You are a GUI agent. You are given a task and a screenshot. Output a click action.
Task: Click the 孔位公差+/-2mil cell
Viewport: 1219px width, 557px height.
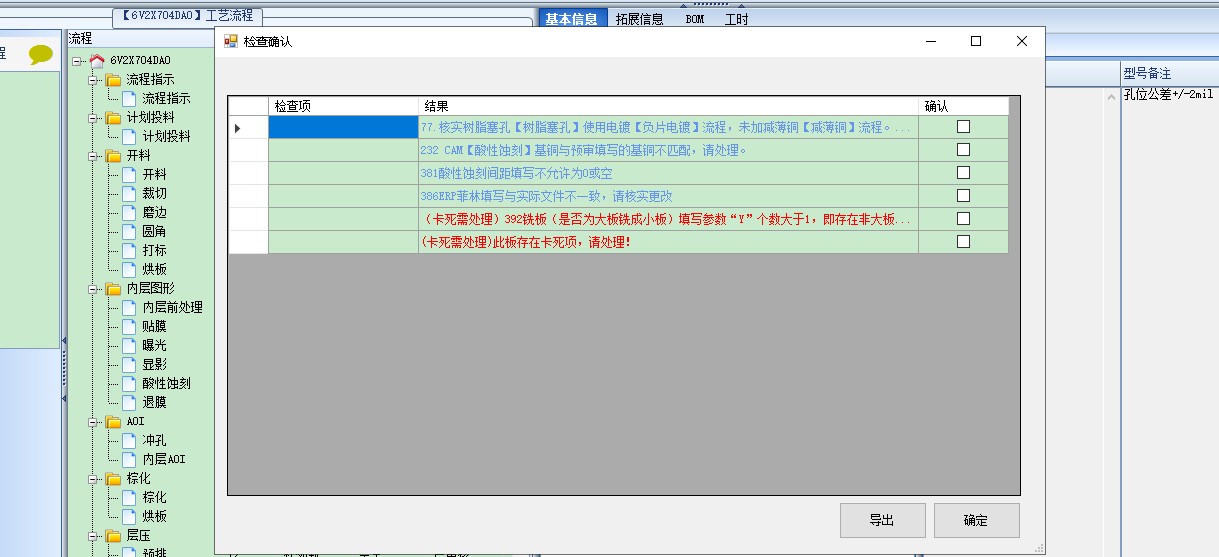[1169, 95]
